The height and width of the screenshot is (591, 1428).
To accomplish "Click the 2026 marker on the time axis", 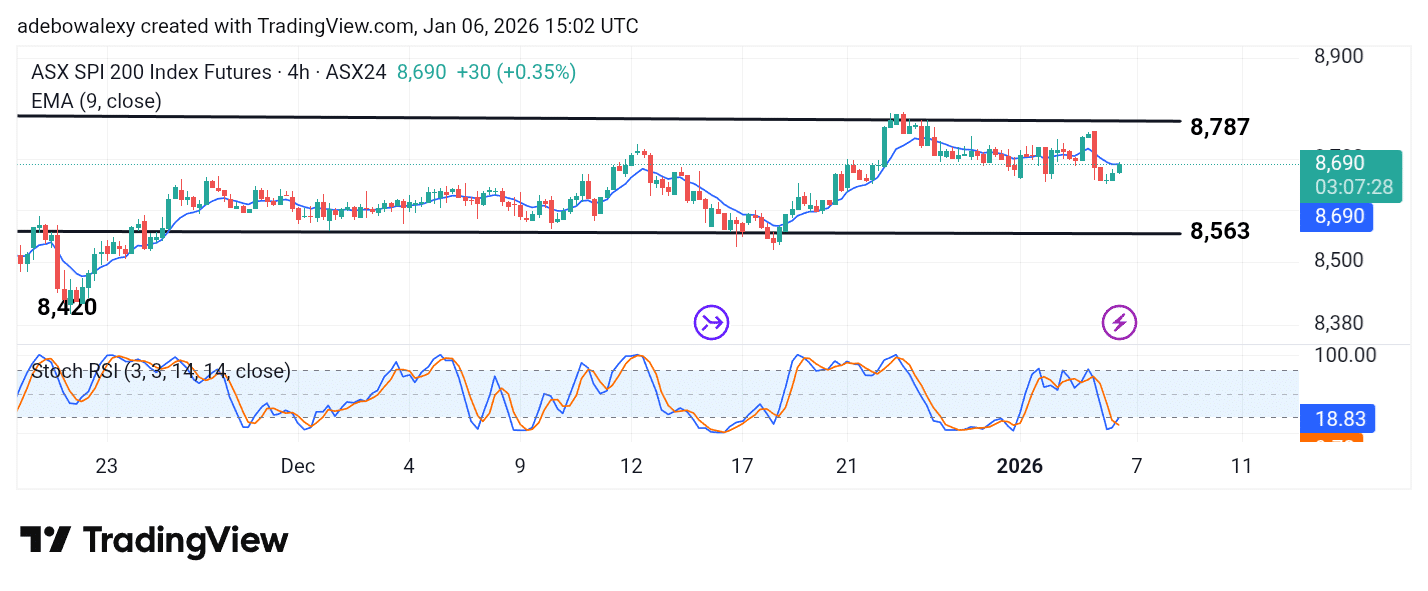I will [1020, 466].
